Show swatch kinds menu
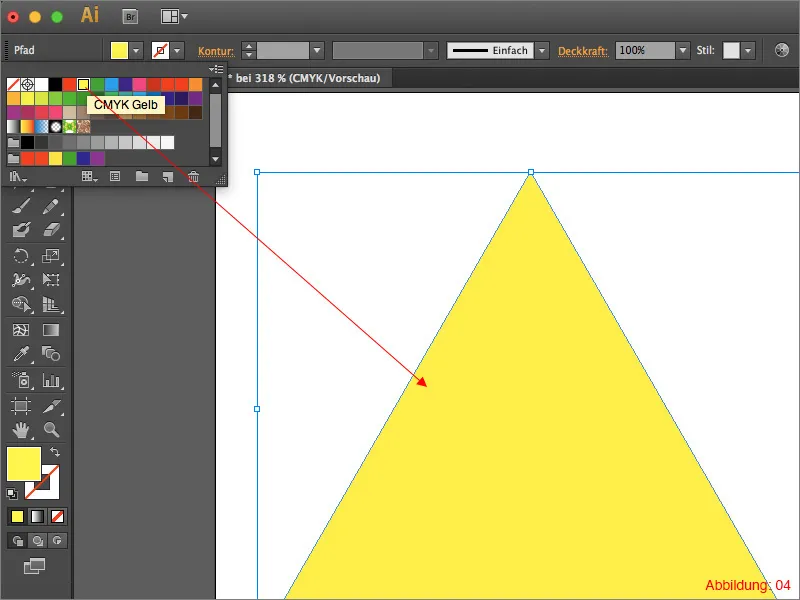 (89, 177)
